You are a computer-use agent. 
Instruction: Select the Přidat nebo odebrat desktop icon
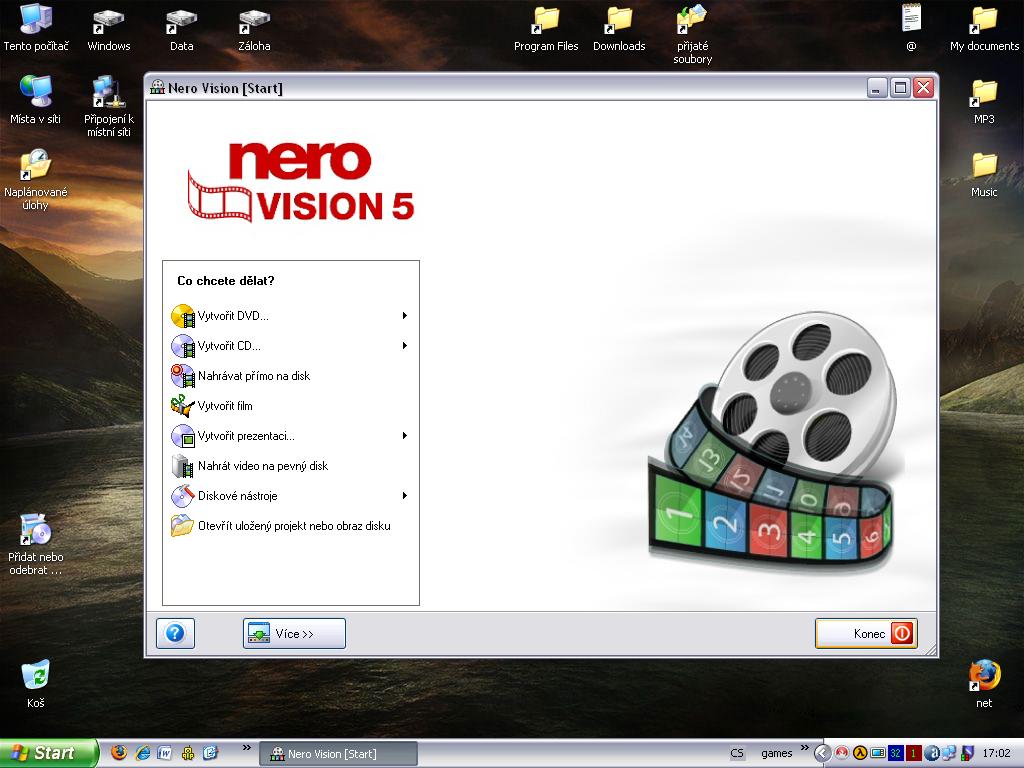point(35,545)
